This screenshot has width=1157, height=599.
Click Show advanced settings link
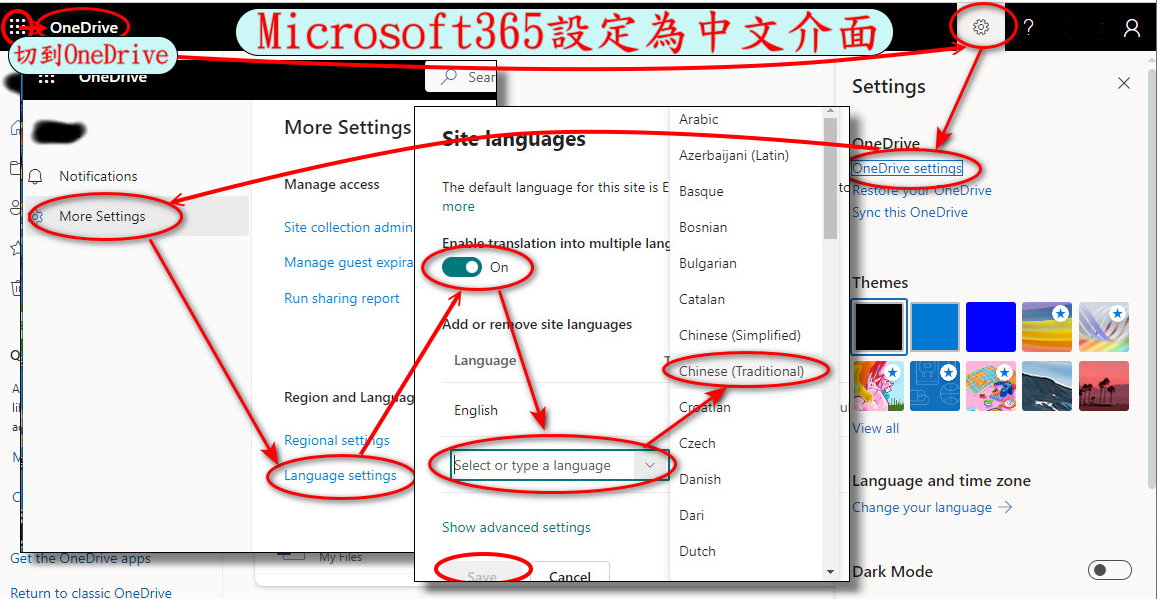click(x=517, y=527)
